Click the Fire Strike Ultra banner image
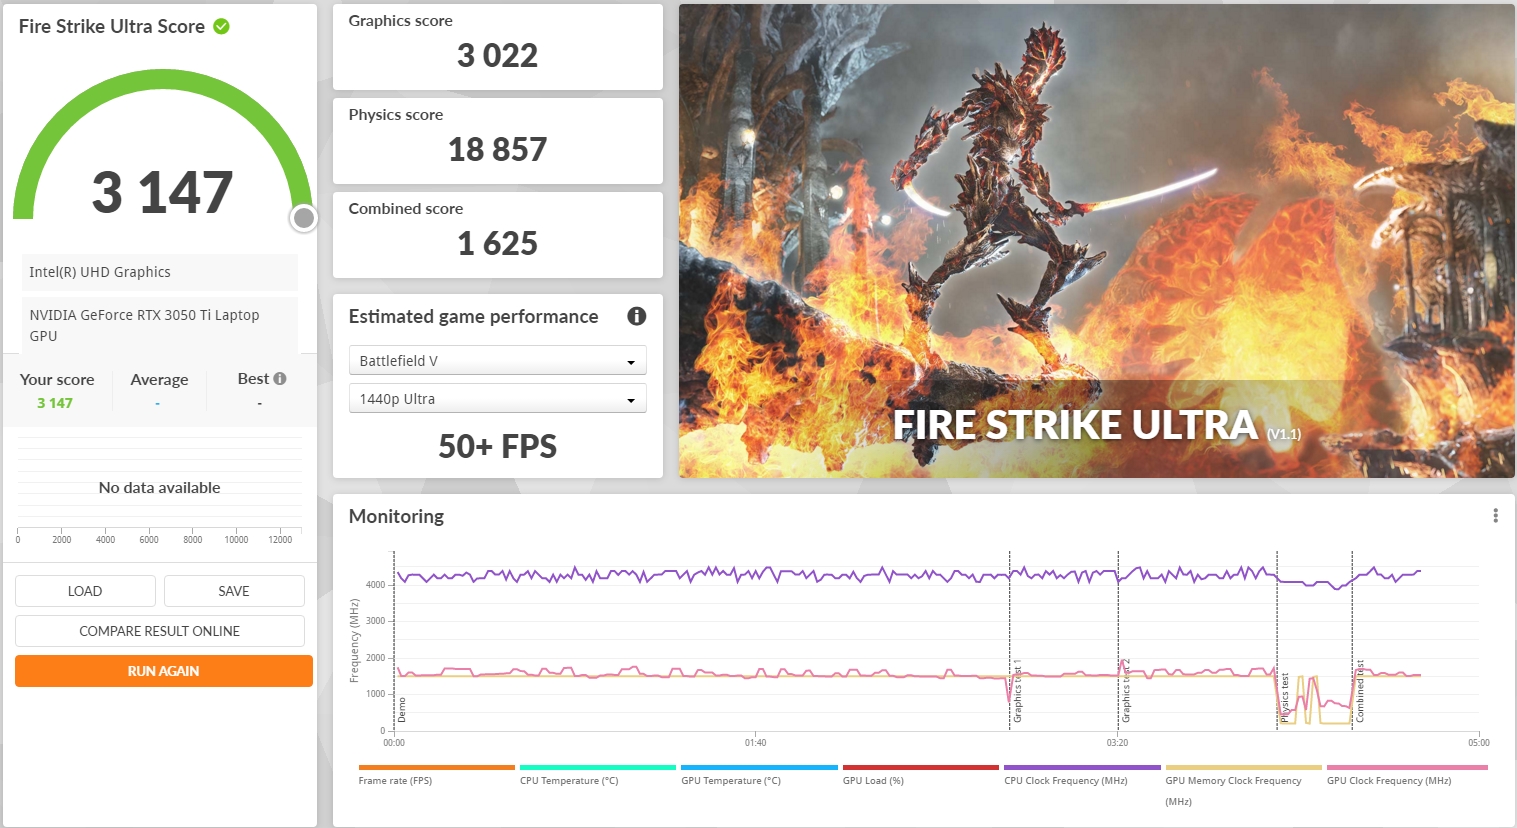This screenshot has height=828, width=1517. (x=1096, y=240)
